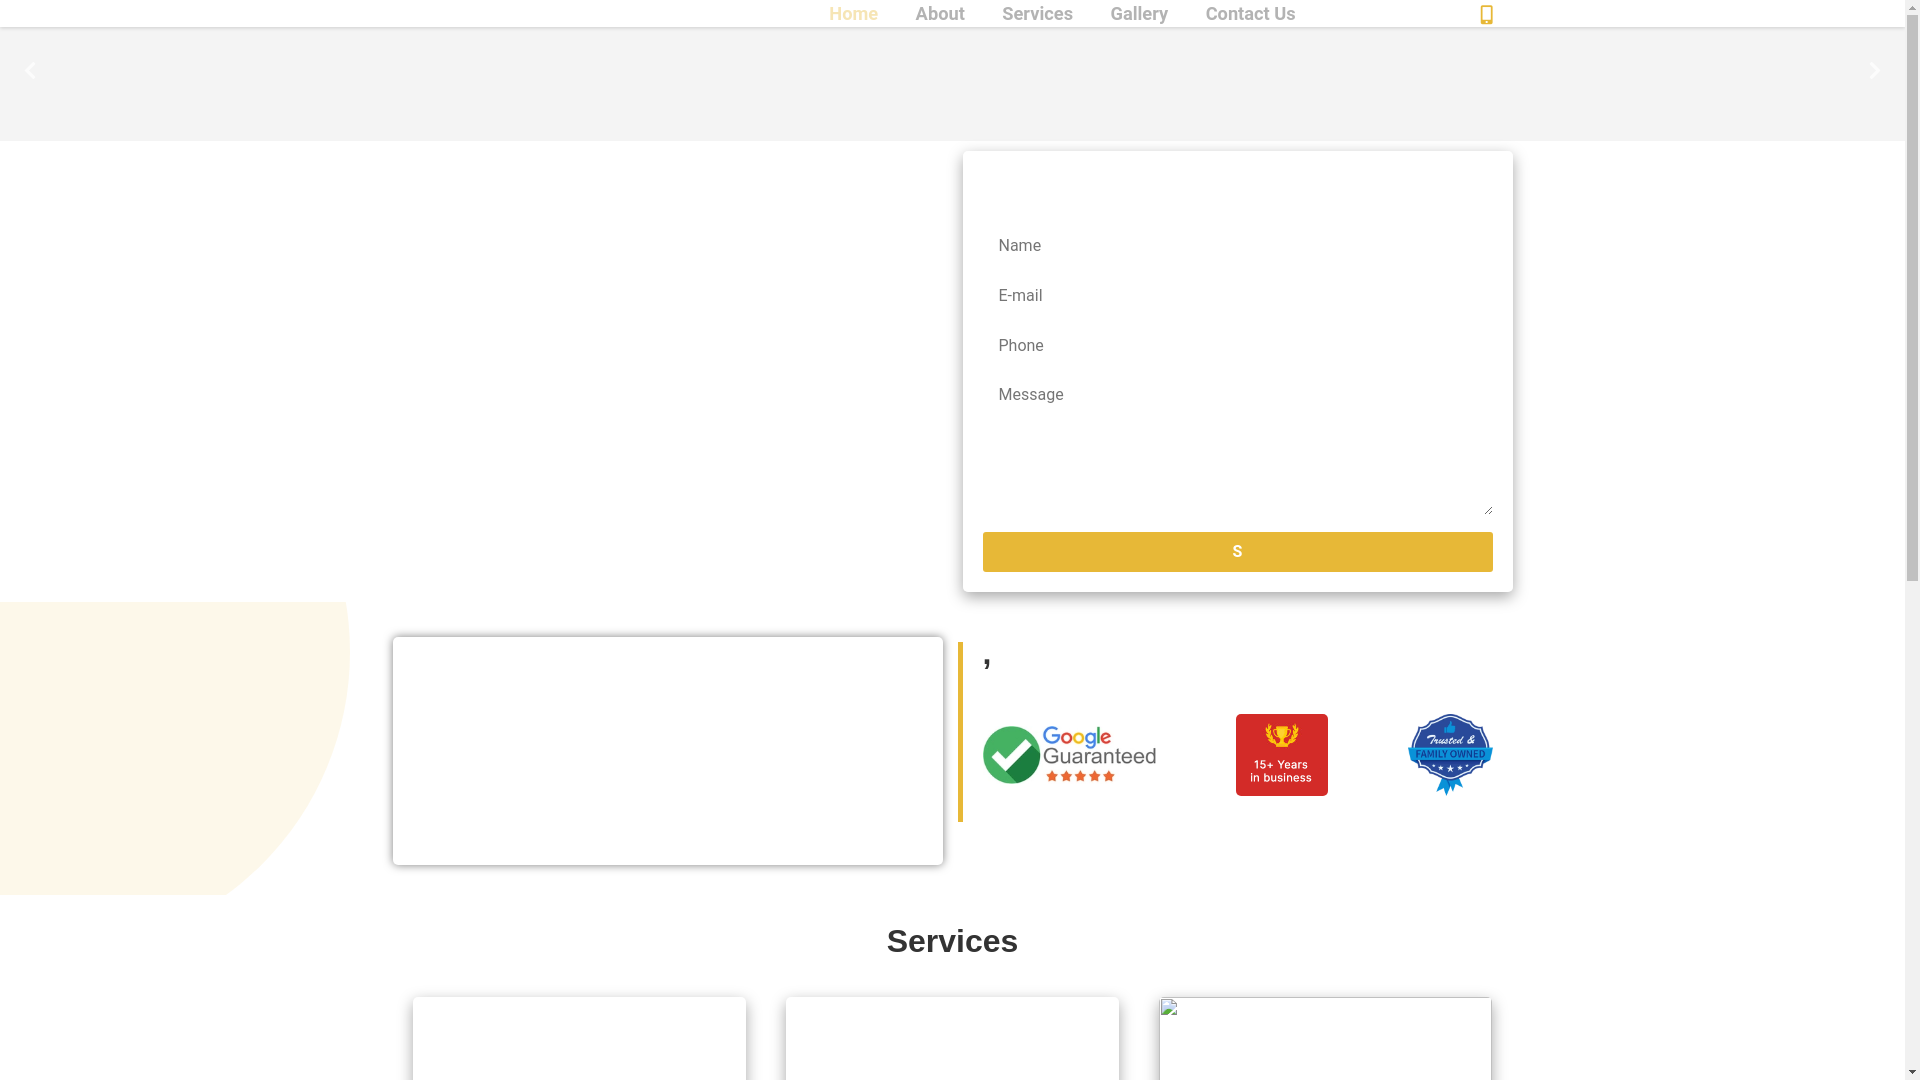The width and height of the screenshot is (1920, 1080).
Task: Go to the About page
Action: pyautogui.click(x=940, y=14)
